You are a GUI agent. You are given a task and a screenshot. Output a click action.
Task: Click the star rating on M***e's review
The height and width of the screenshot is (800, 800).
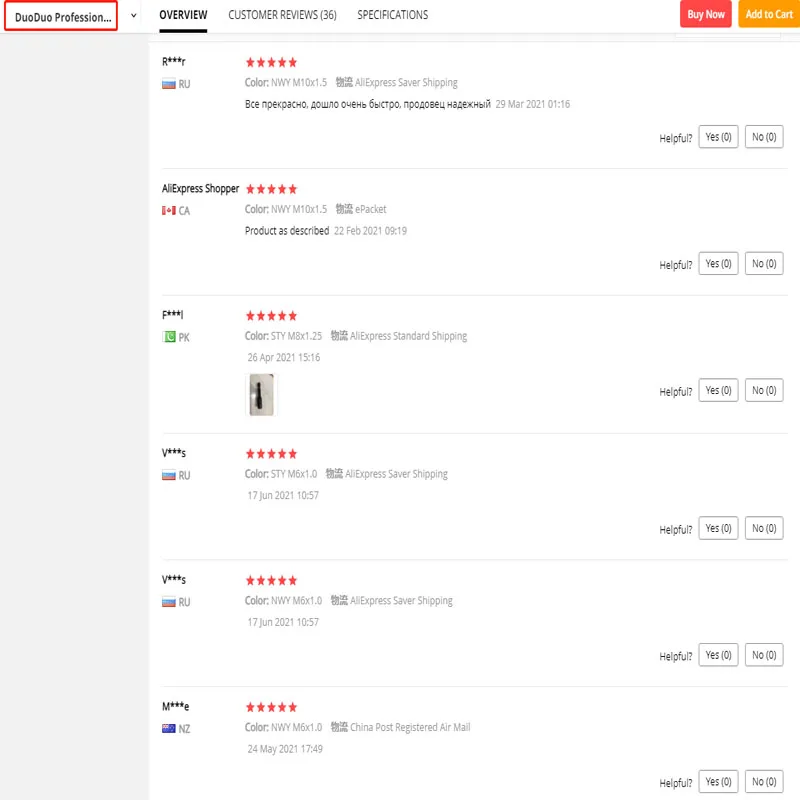(x=271, y=707)
